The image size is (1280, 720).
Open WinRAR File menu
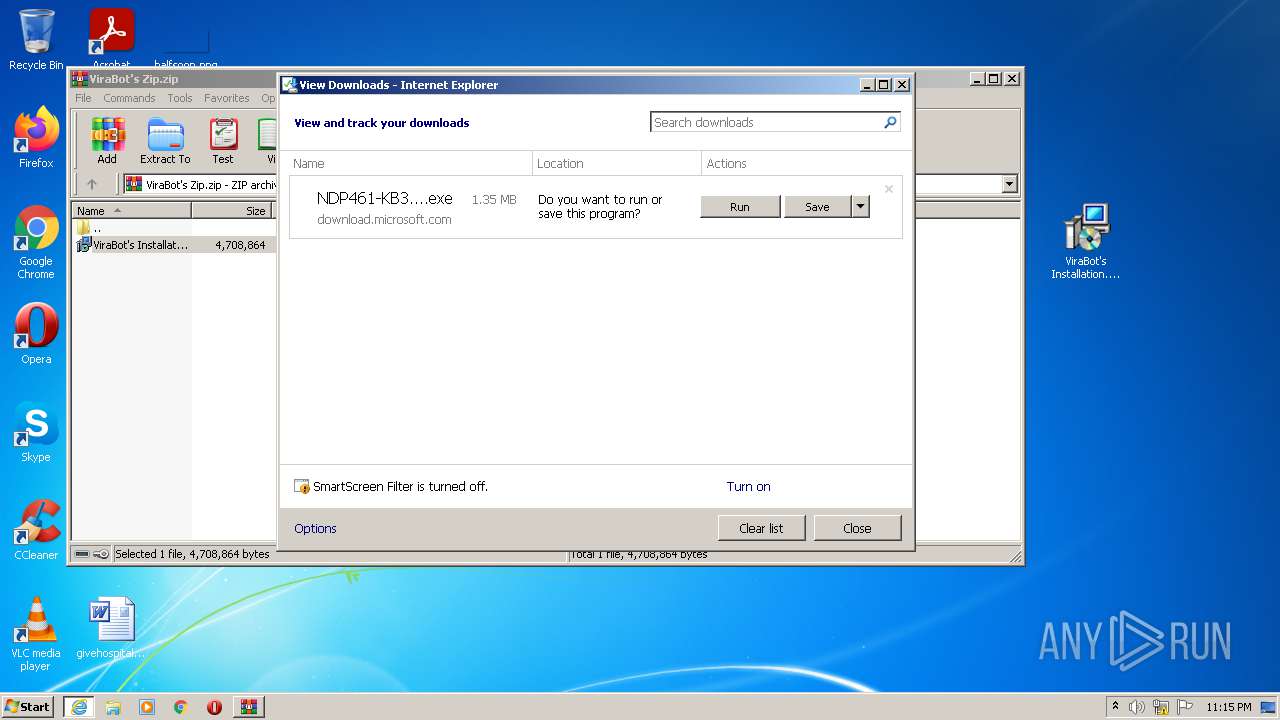click(83, 98)
